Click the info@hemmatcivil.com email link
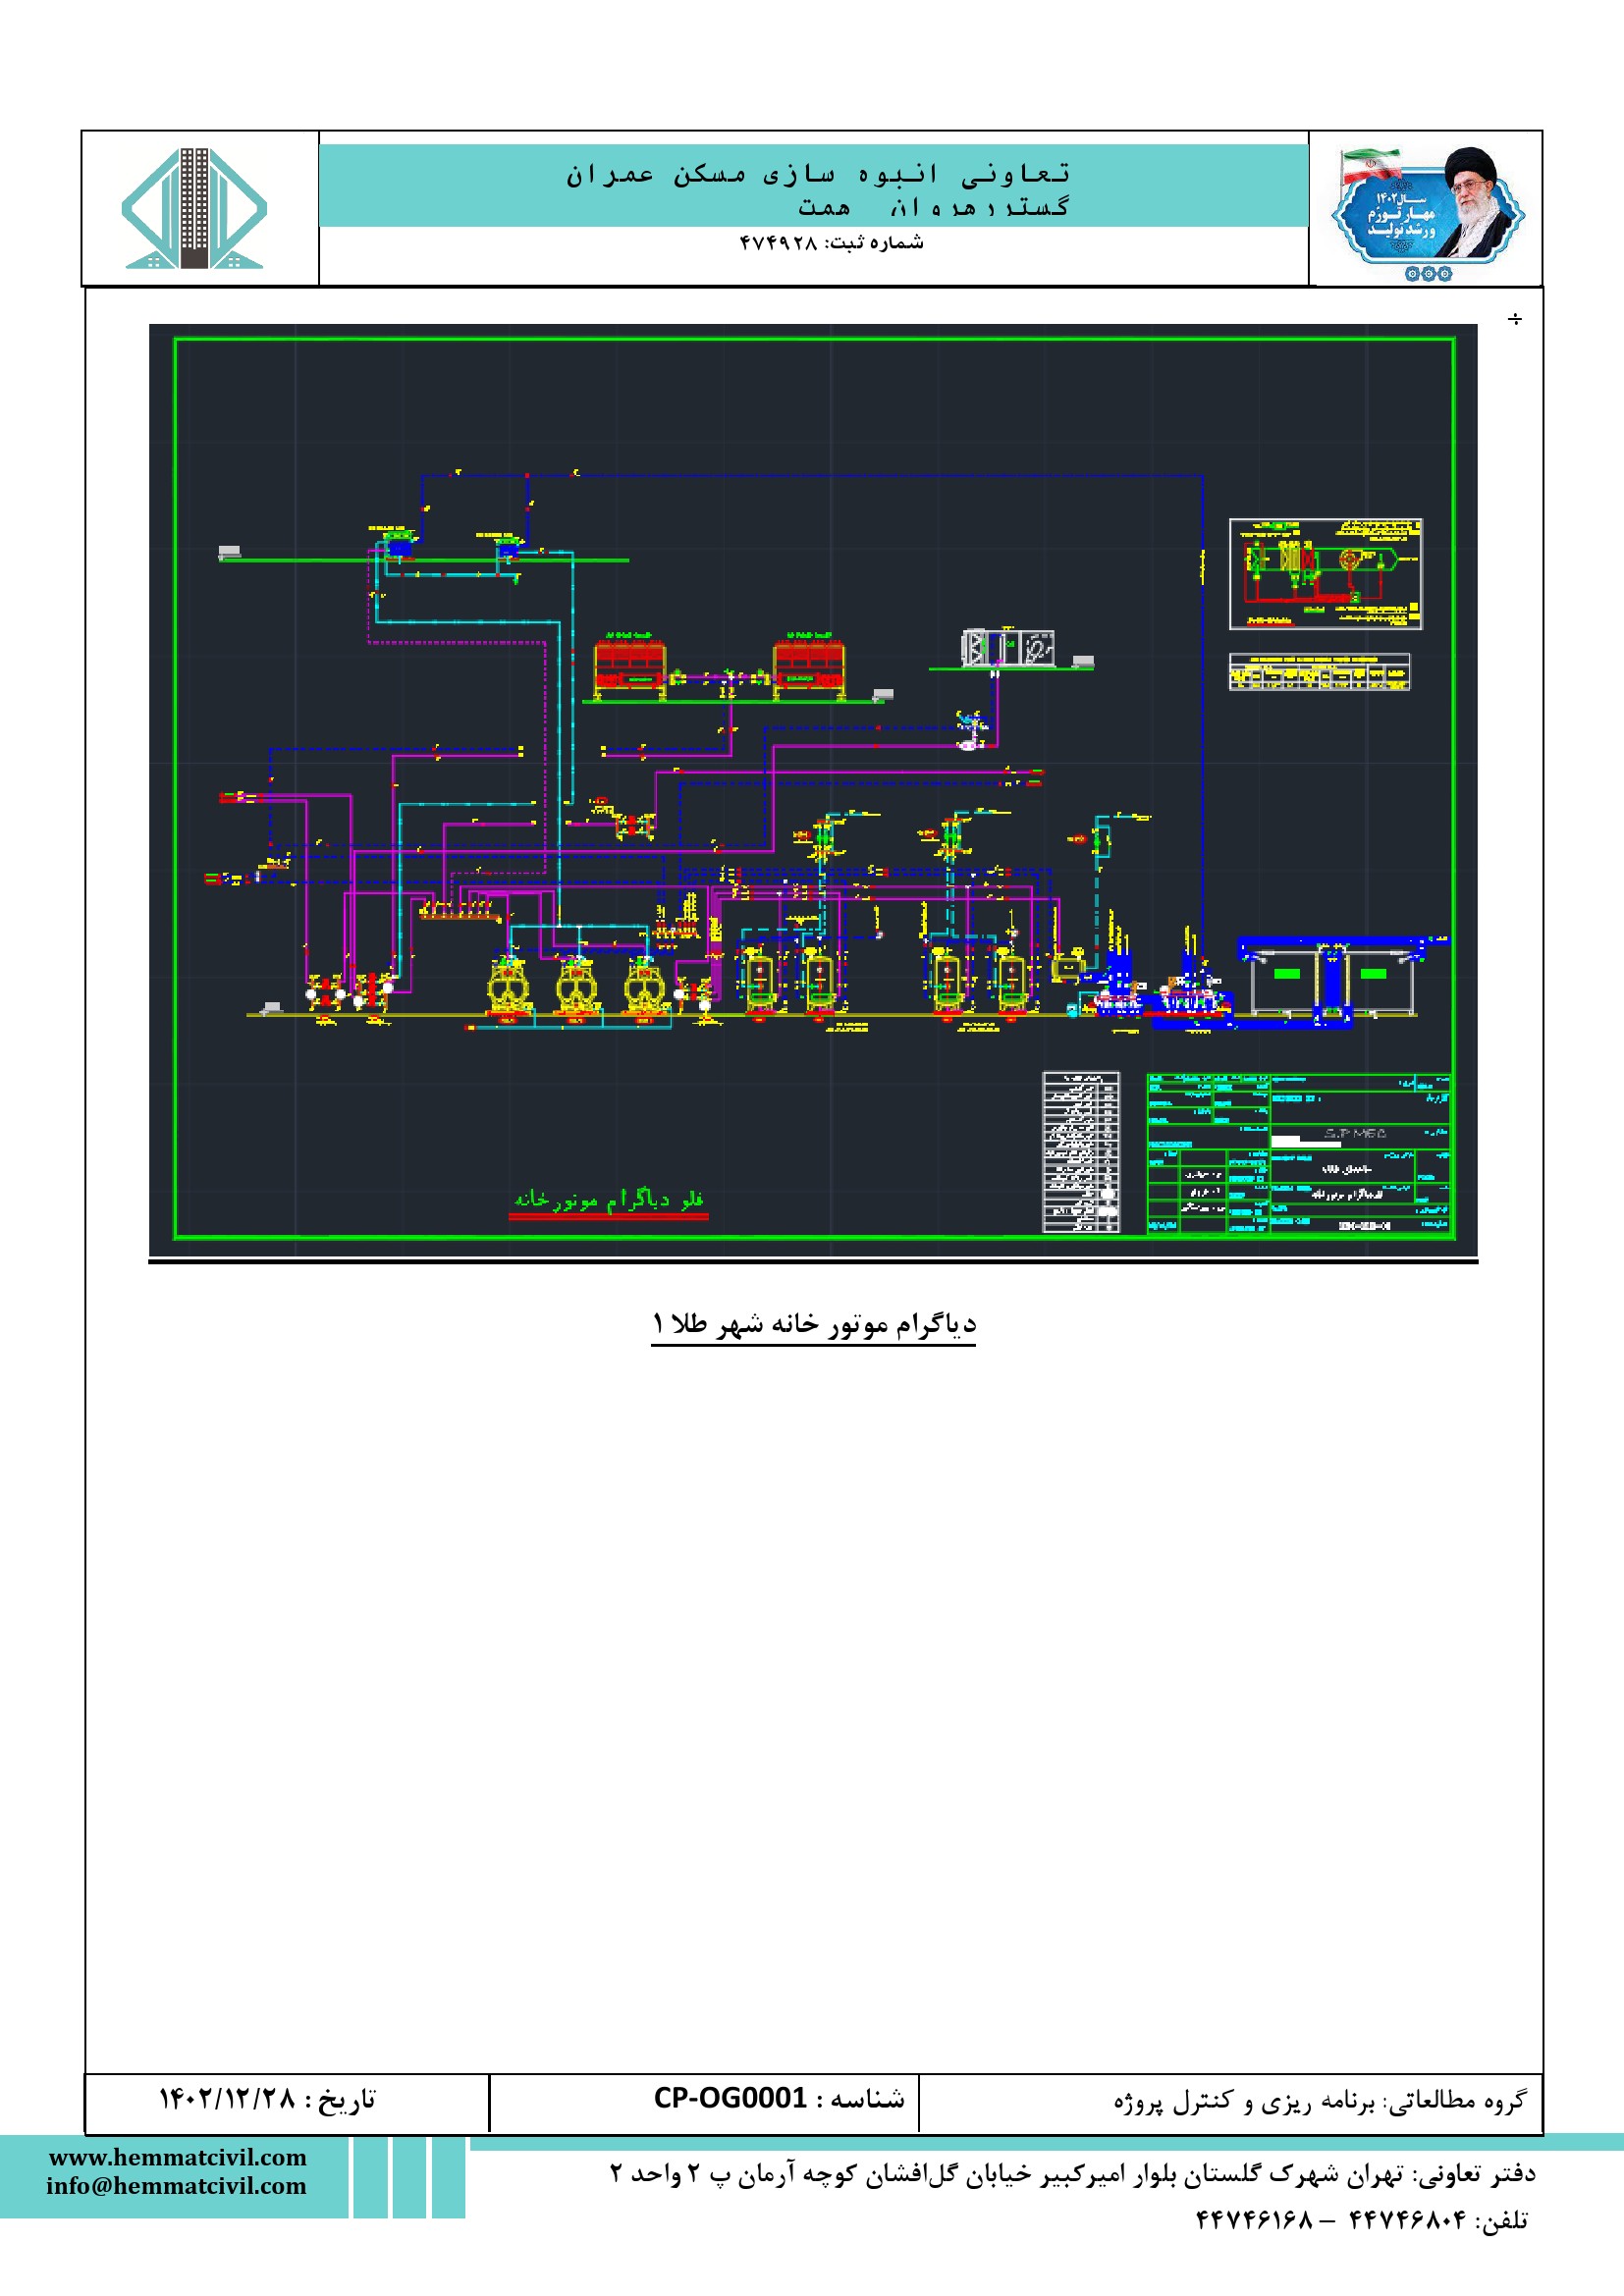Screen dimensions: 1624x2296 (x=176, y=2186)
